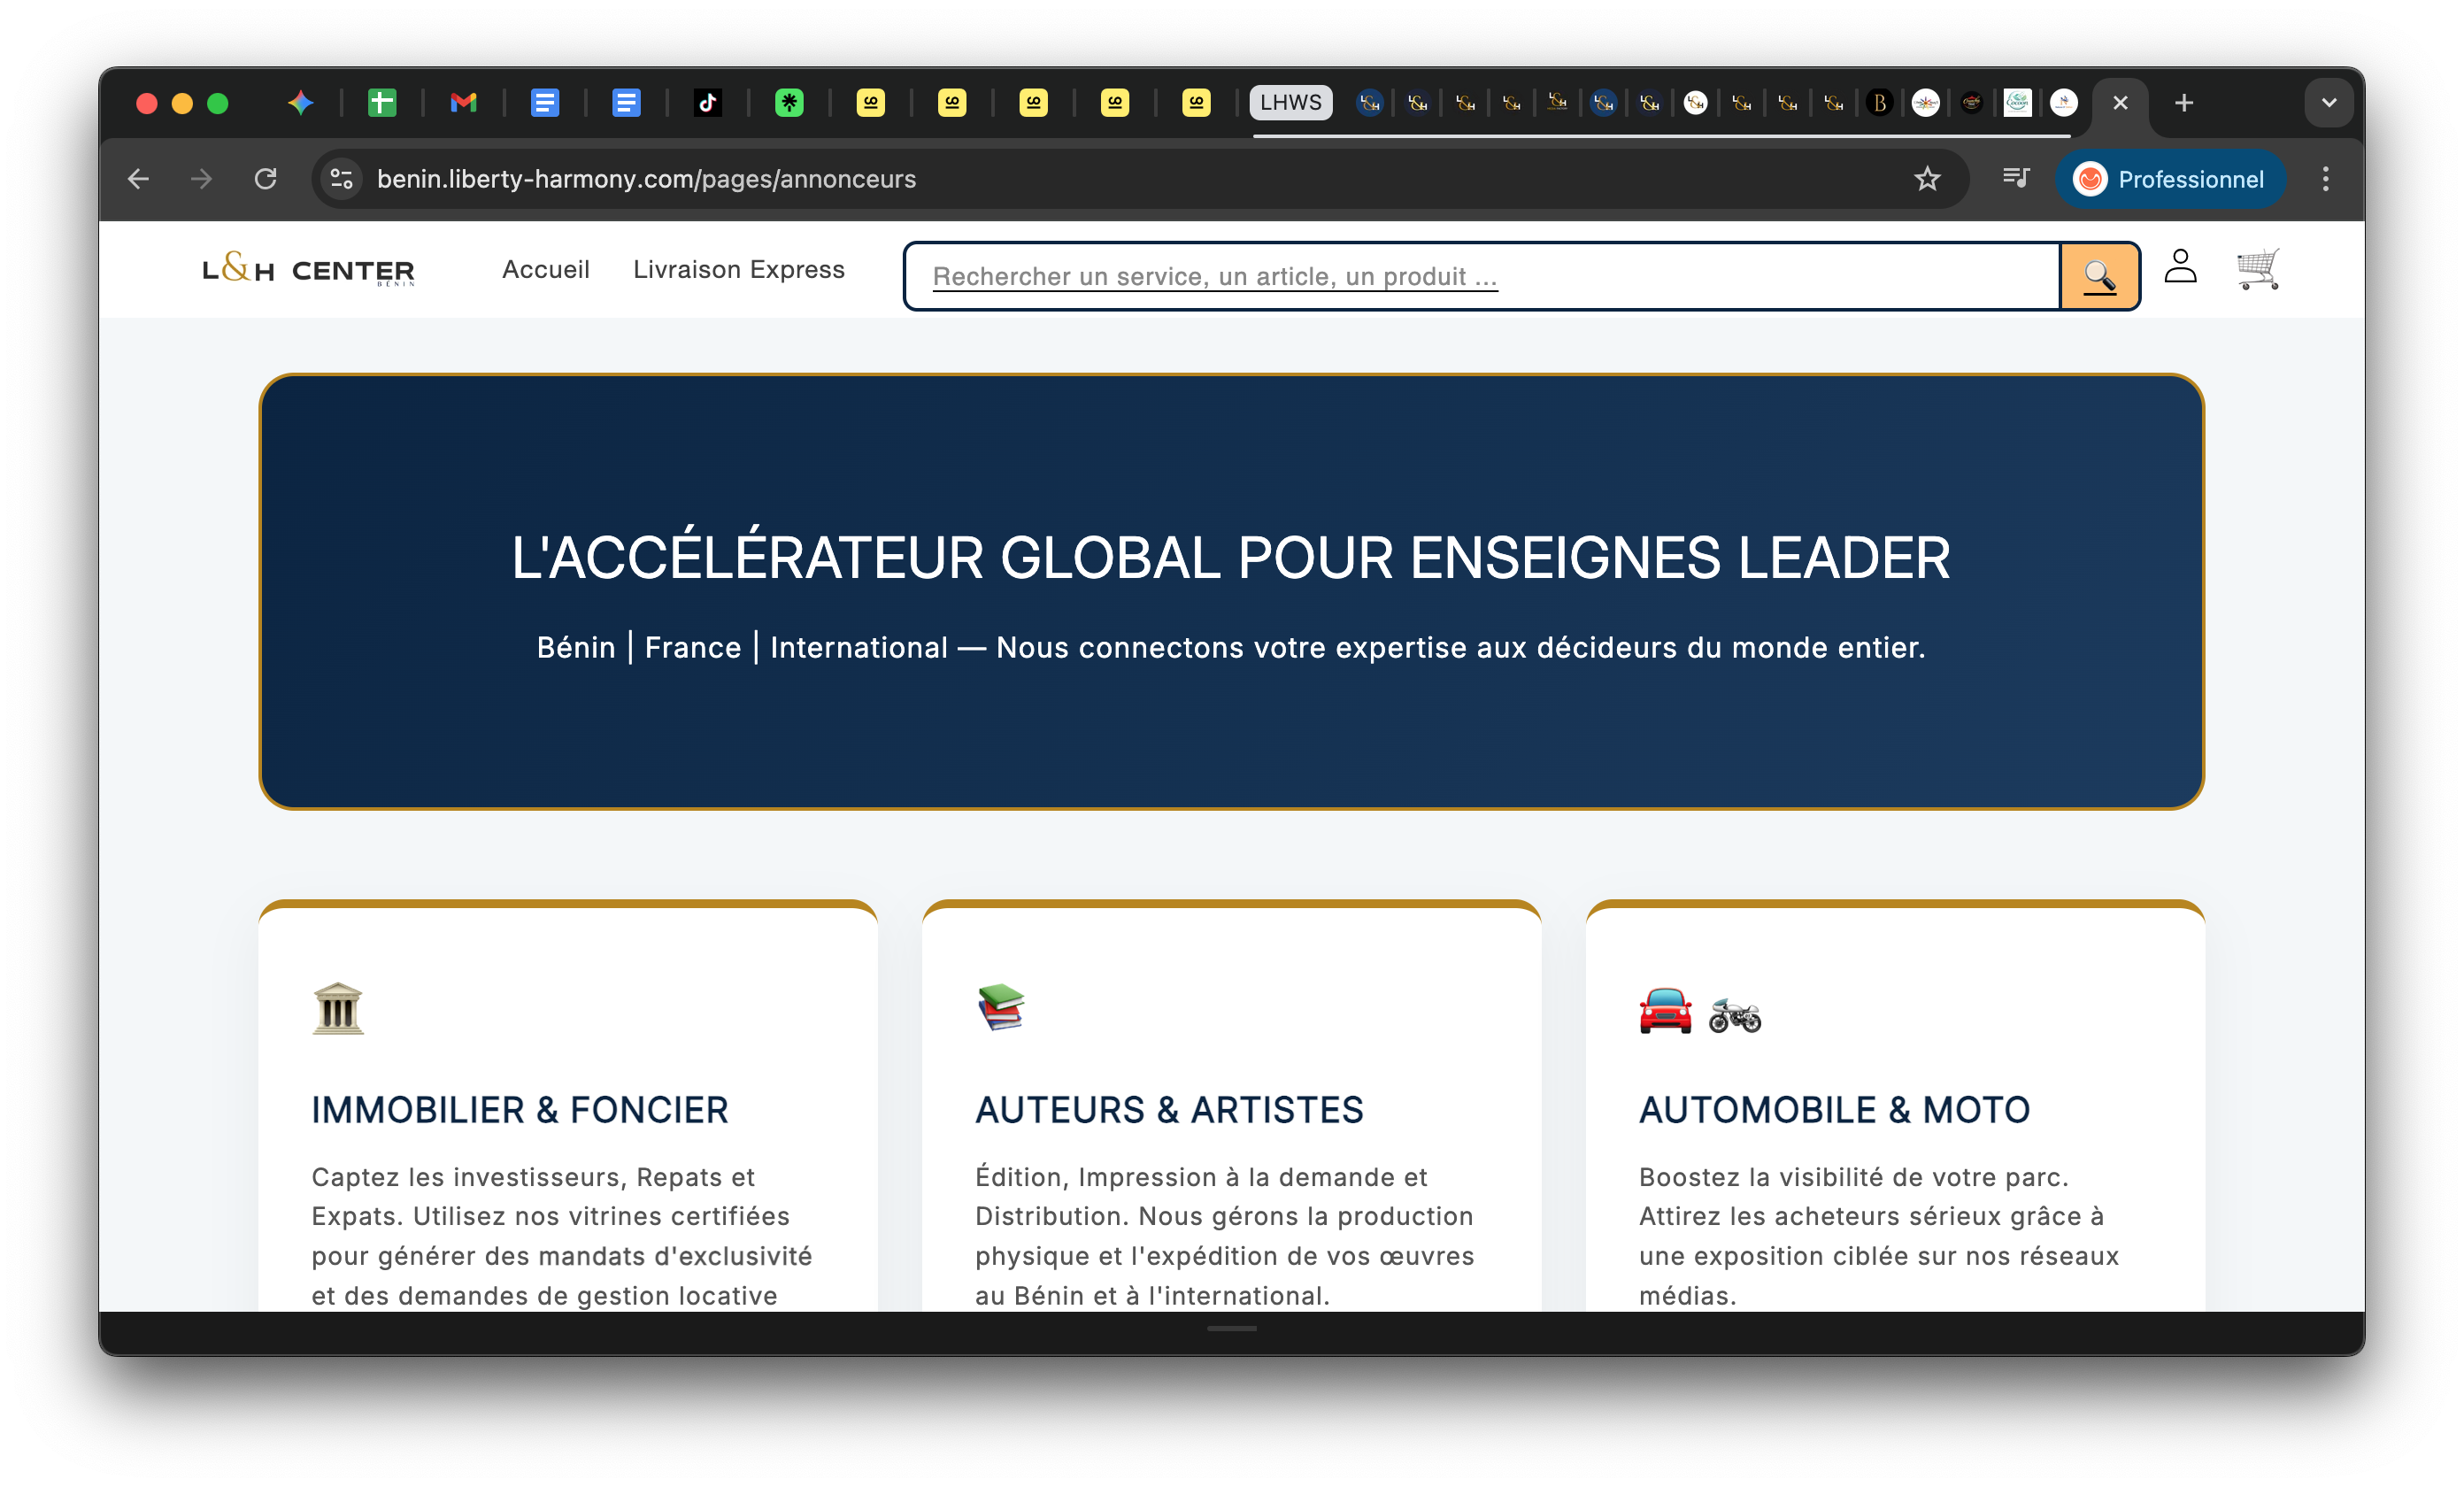The width and height of the screenshot is (2464, 1487).
Task: Collapse the LHWS tab group
Action: pyautogui.click(x=1290, y=103)
